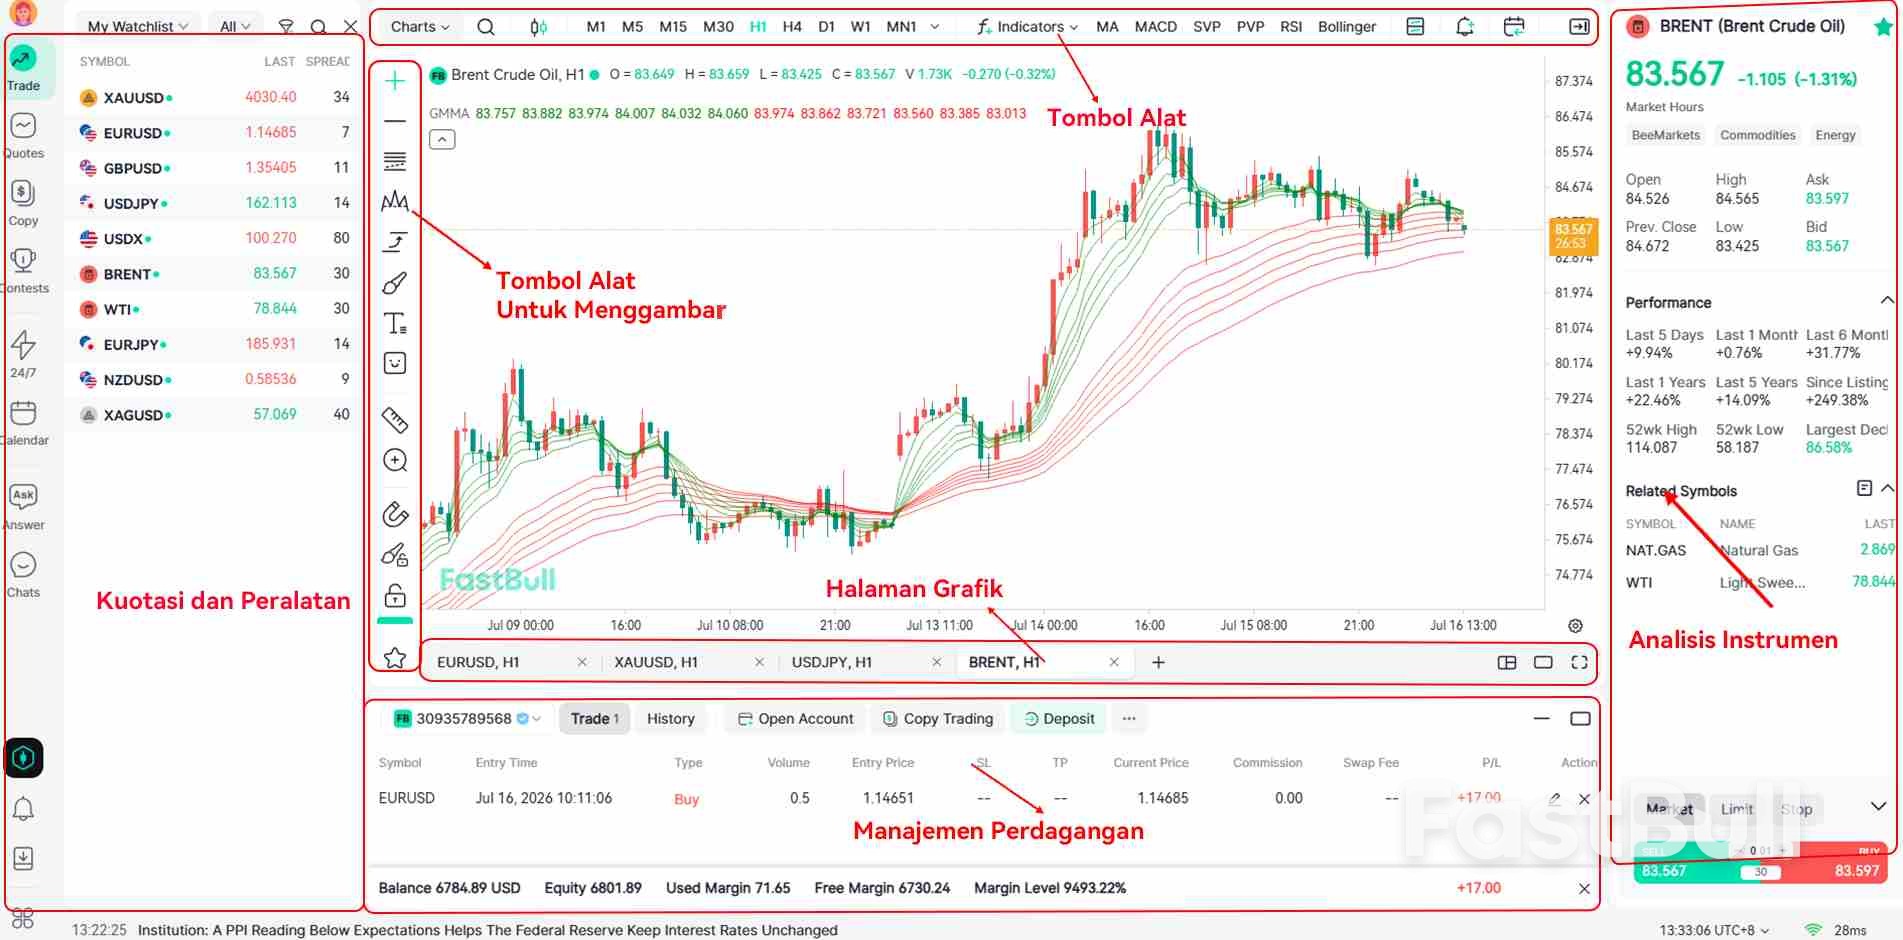Close the EURUSD Buy position
The width and height of the screenshot is (1903, 940).
1584,799
